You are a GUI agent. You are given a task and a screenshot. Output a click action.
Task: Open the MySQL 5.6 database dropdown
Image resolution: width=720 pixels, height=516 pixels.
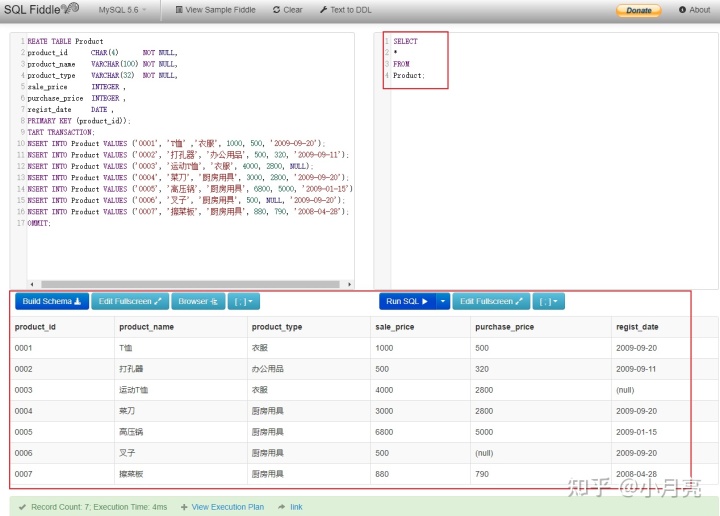click(x=122, y=10)
